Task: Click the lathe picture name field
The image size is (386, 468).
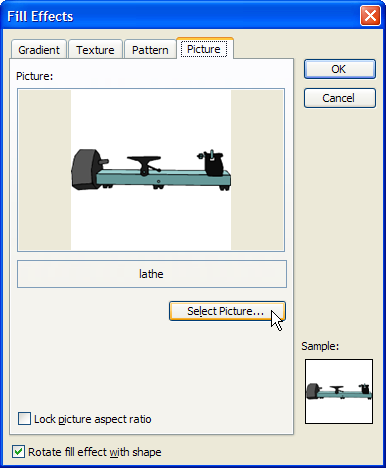Action: click(152, 274)
